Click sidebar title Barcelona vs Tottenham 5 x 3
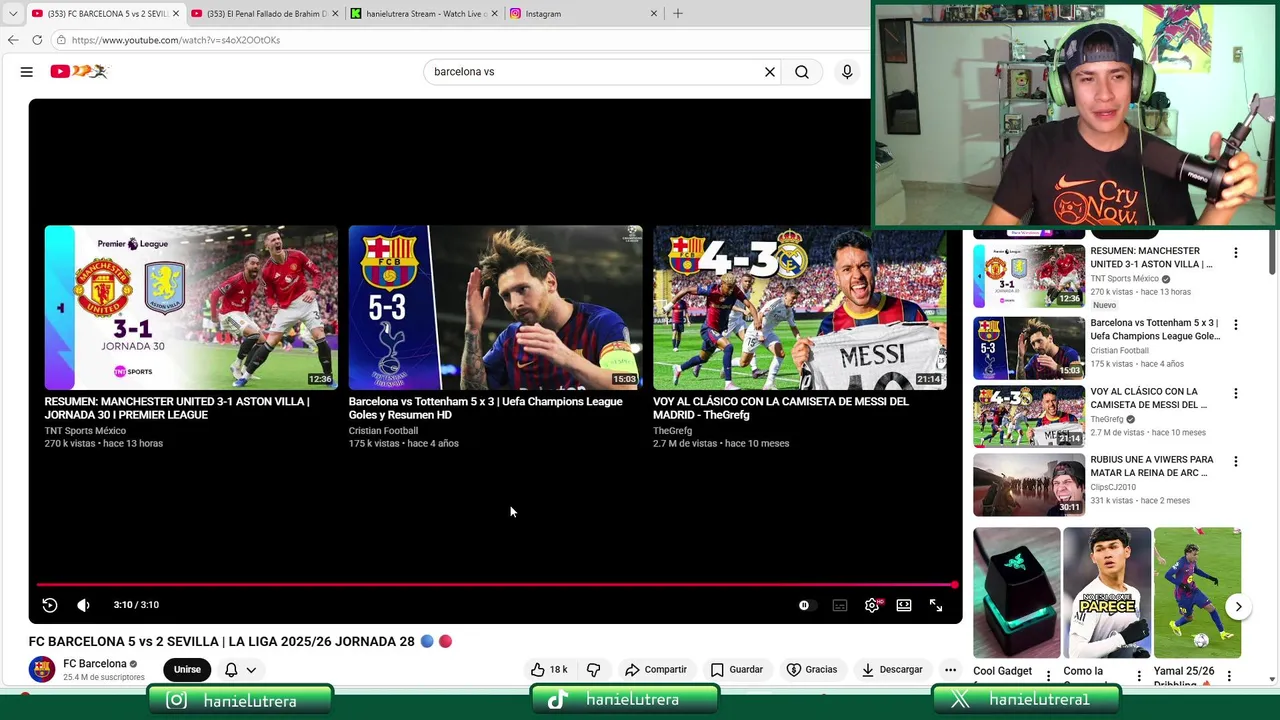1280x720 pixels. [1155, 330]
